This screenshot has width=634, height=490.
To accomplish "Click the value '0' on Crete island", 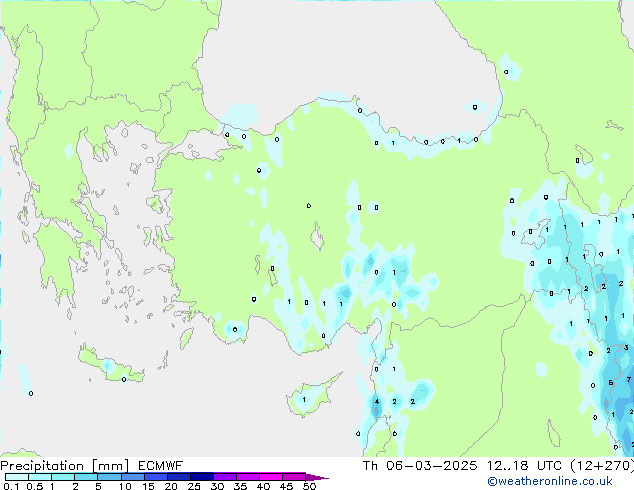I will click(x=124, y=379).
